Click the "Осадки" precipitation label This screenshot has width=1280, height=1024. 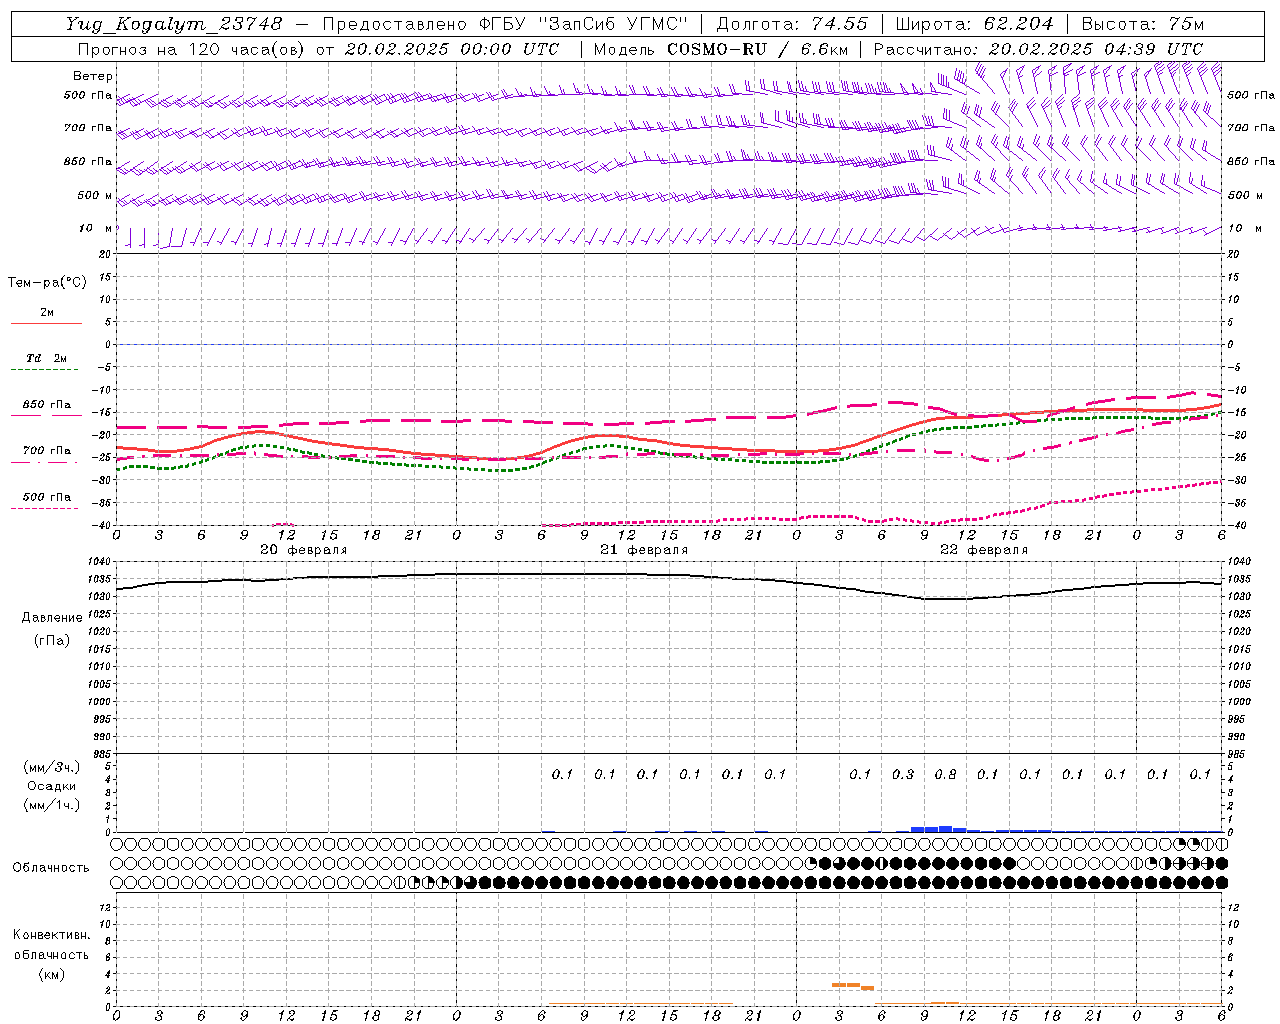pyautogui.click(x=52, y=786)
